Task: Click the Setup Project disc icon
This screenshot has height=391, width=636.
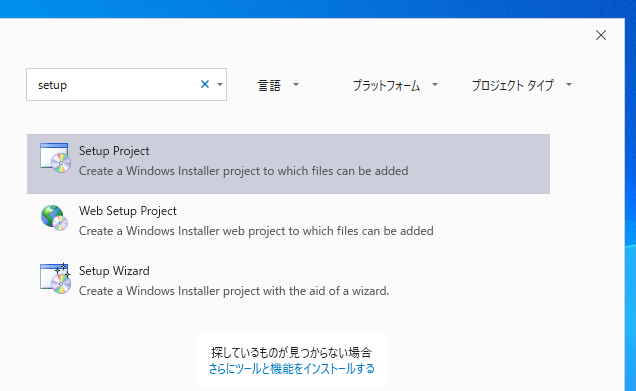Action: pos(56,158)
